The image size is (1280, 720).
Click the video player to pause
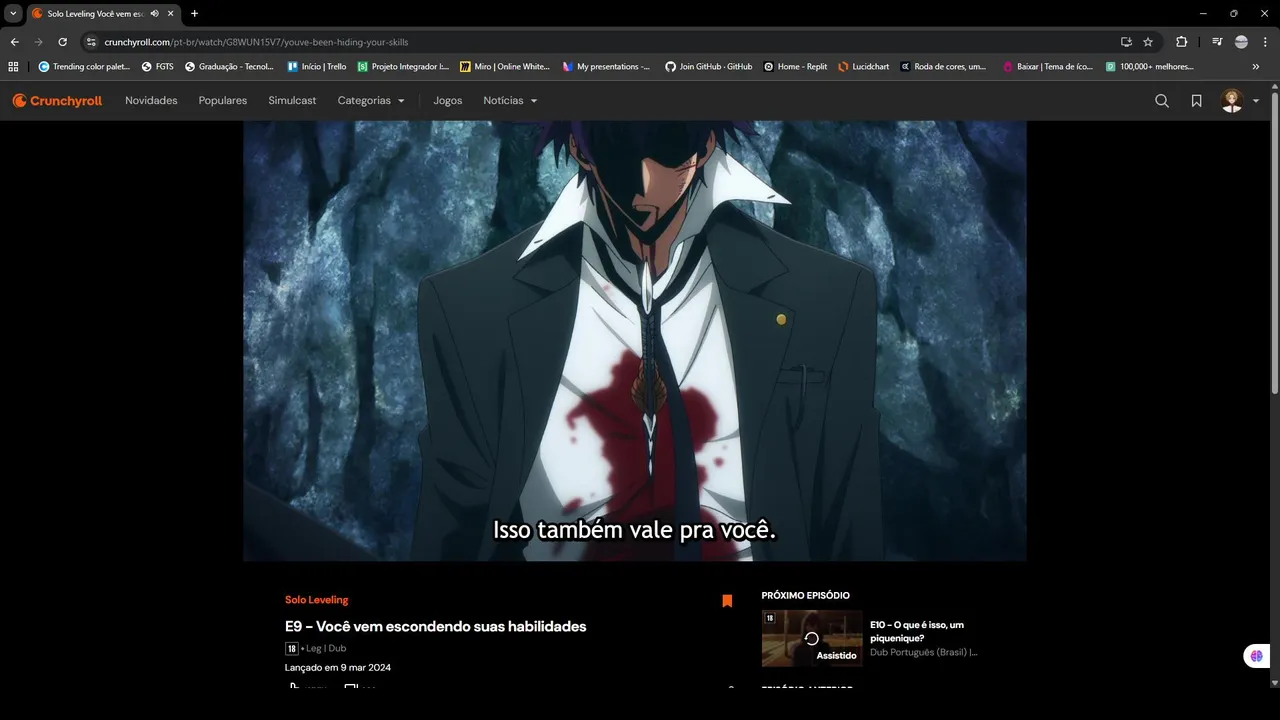[635, 340]
